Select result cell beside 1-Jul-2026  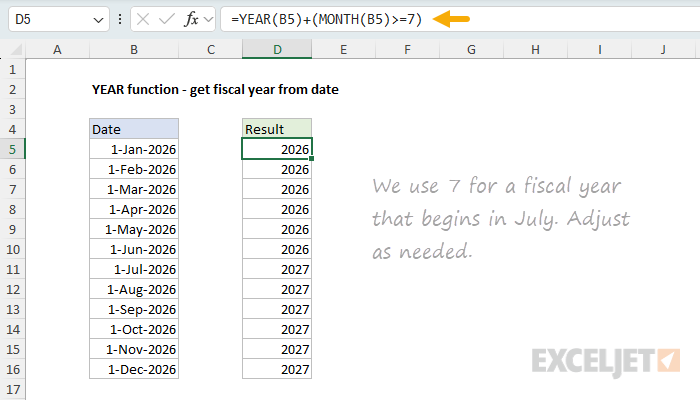click(x=277, y=270)
